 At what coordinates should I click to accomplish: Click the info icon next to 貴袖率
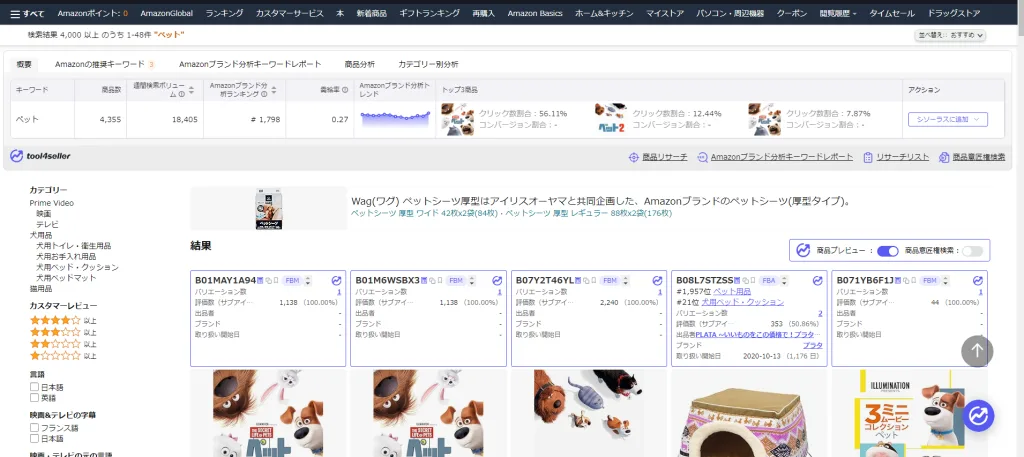tap(345, 90)
